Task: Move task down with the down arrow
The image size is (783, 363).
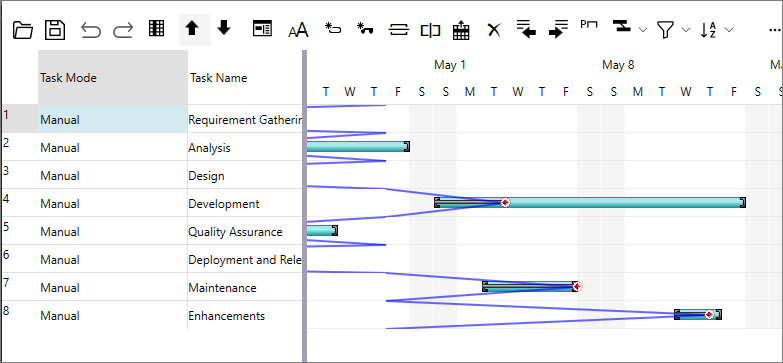Action: [x=224, y=28]
